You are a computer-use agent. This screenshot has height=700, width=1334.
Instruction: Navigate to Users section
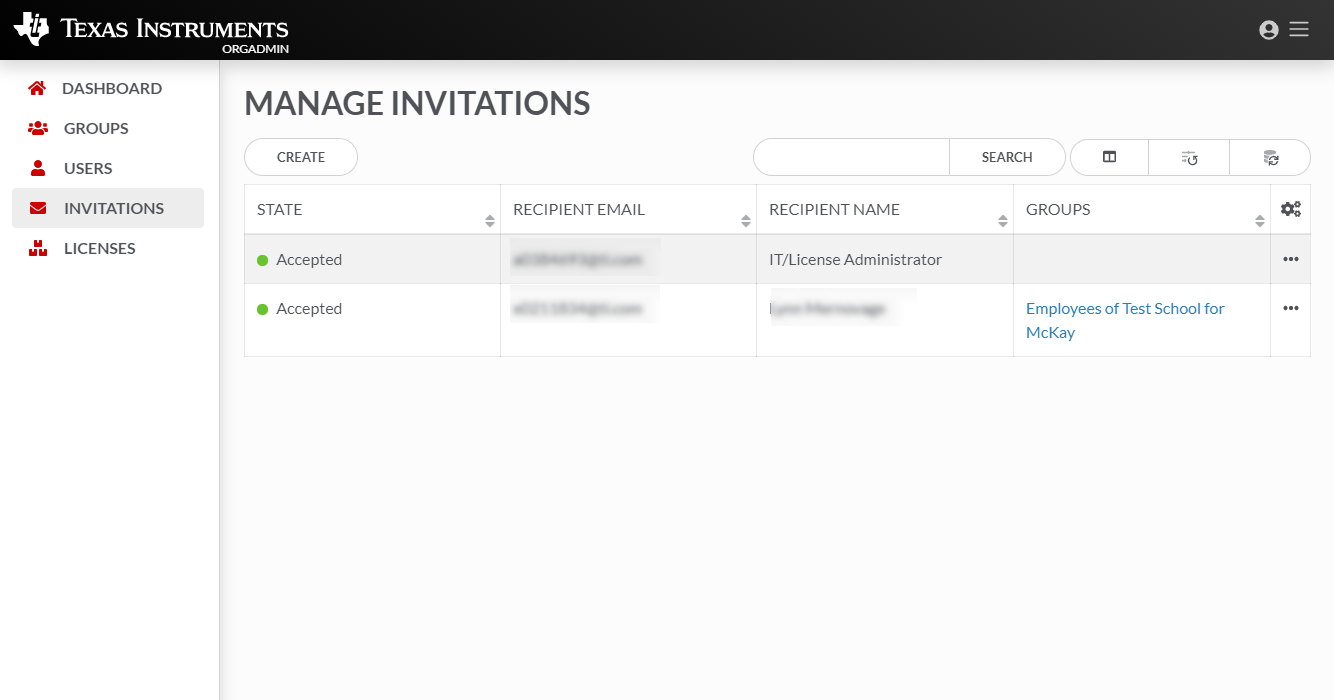tap(88, 168)
